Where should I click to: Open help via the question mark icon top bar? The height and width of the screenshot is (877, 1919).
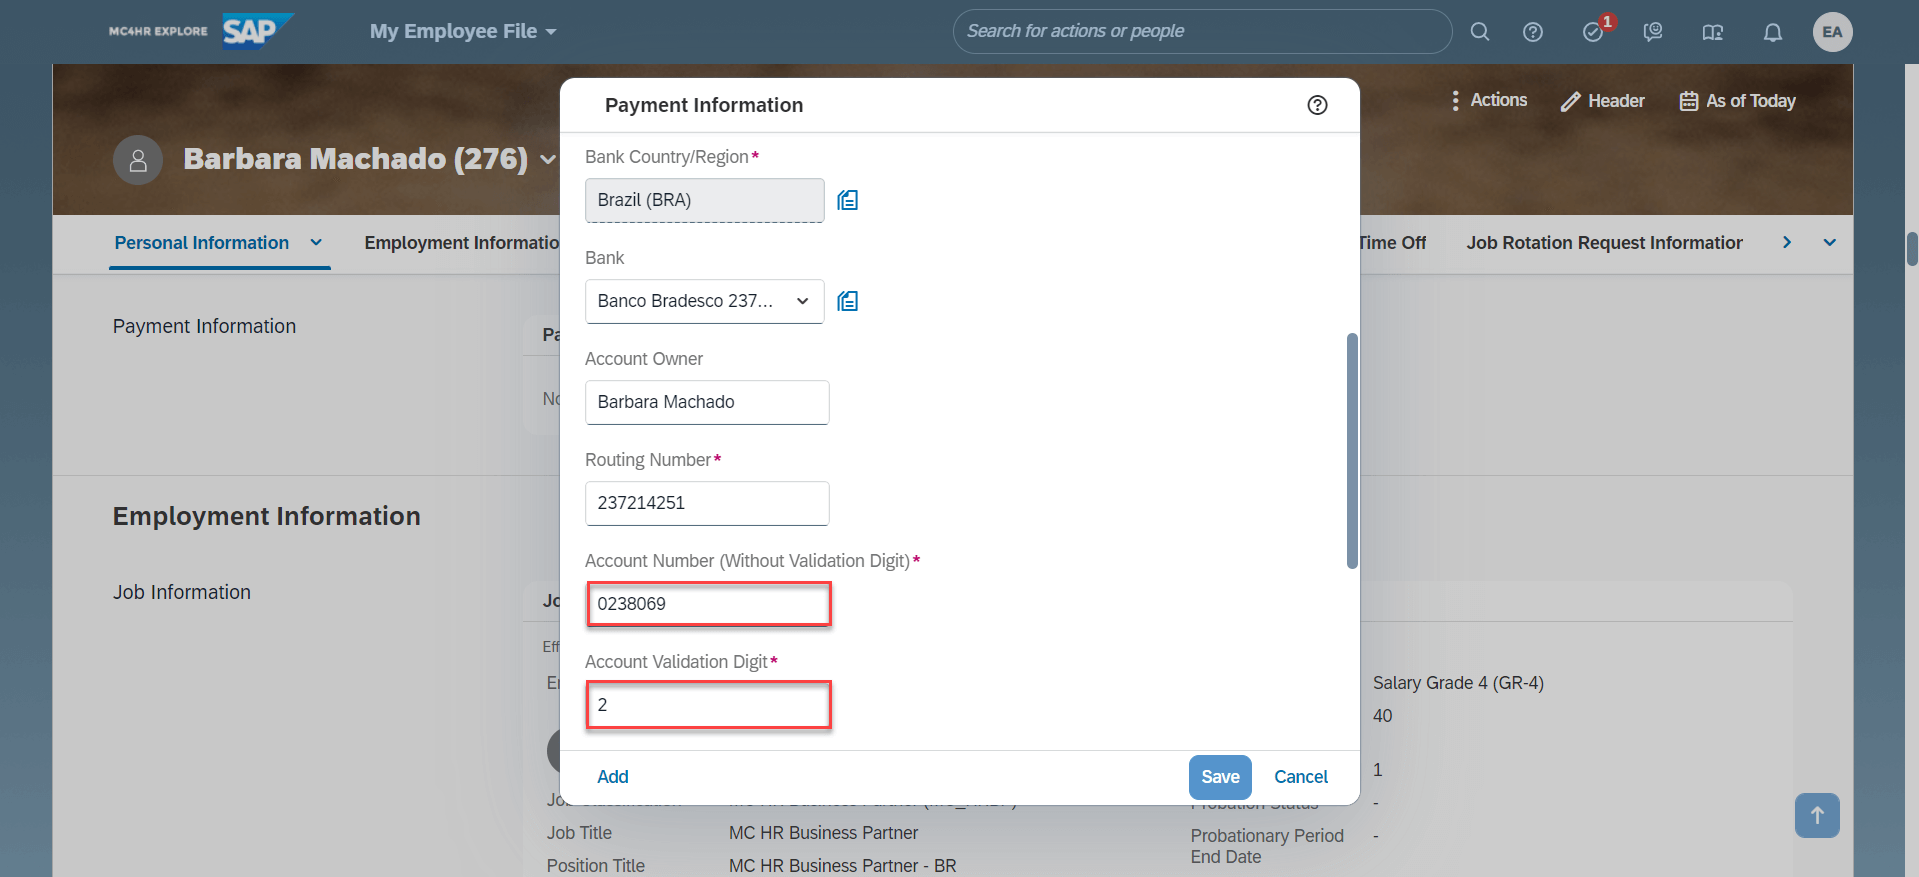tap(1532, 31)
